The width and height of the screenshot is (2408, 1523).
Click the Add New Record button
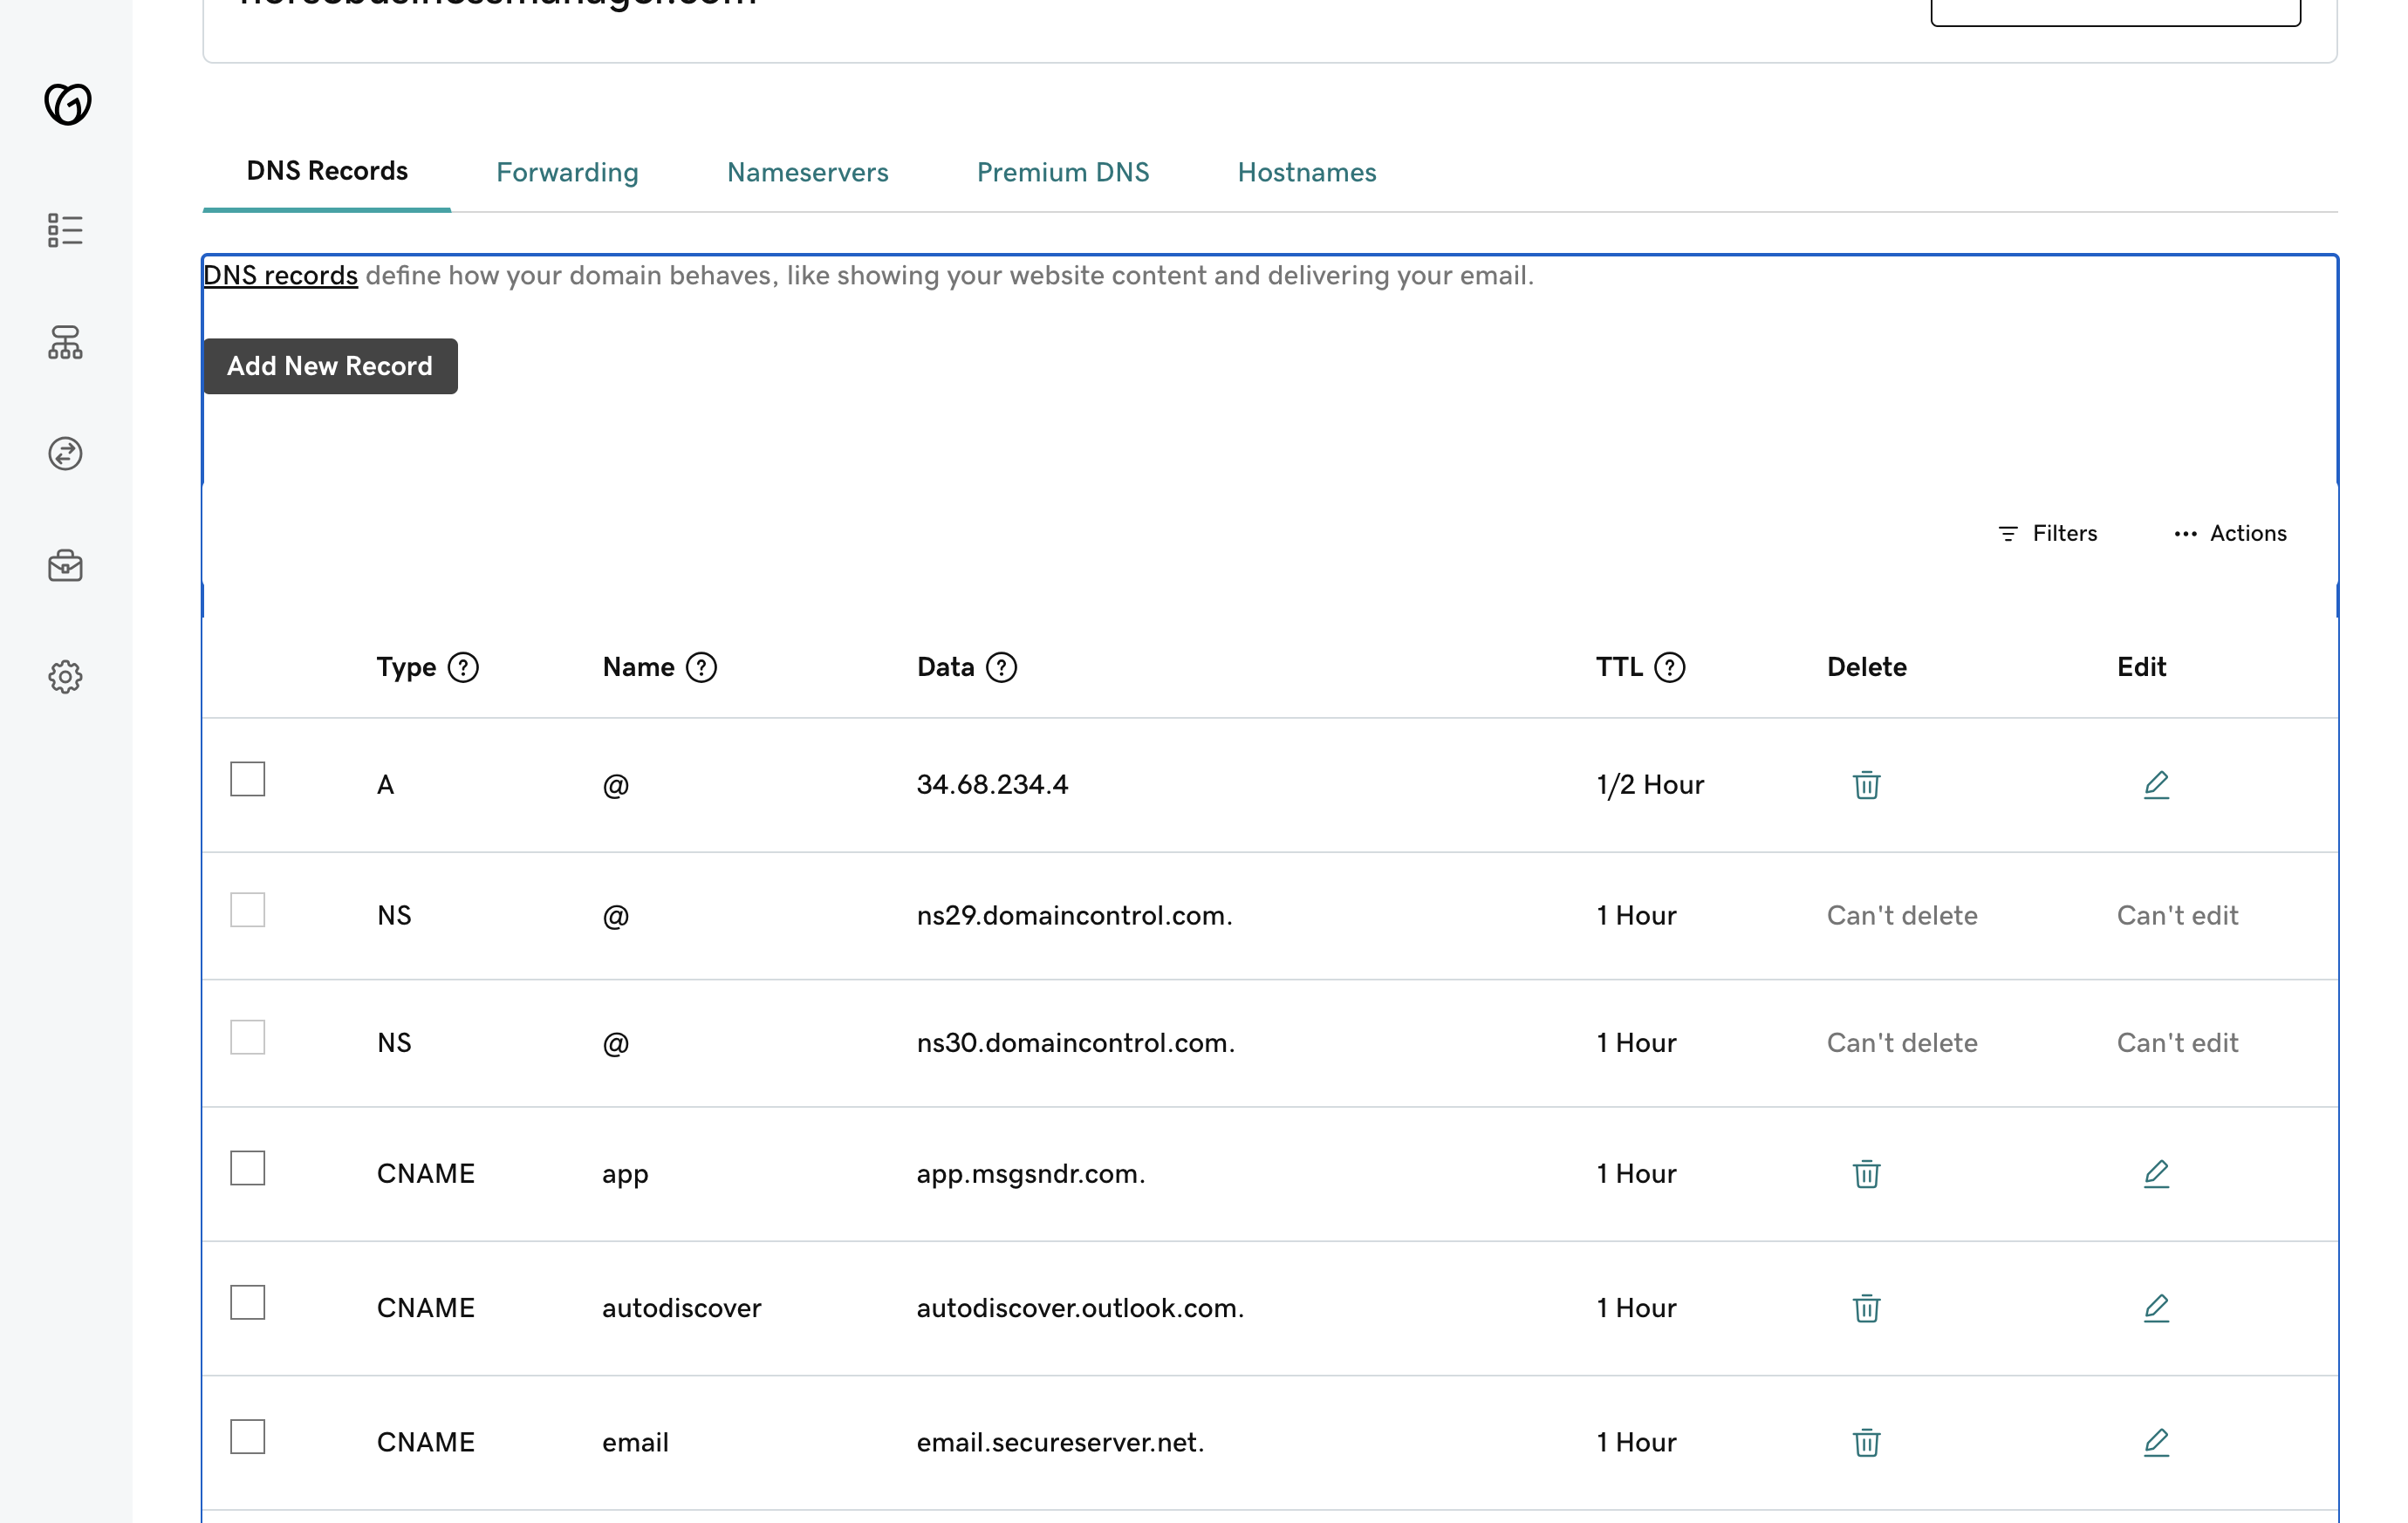330,366
